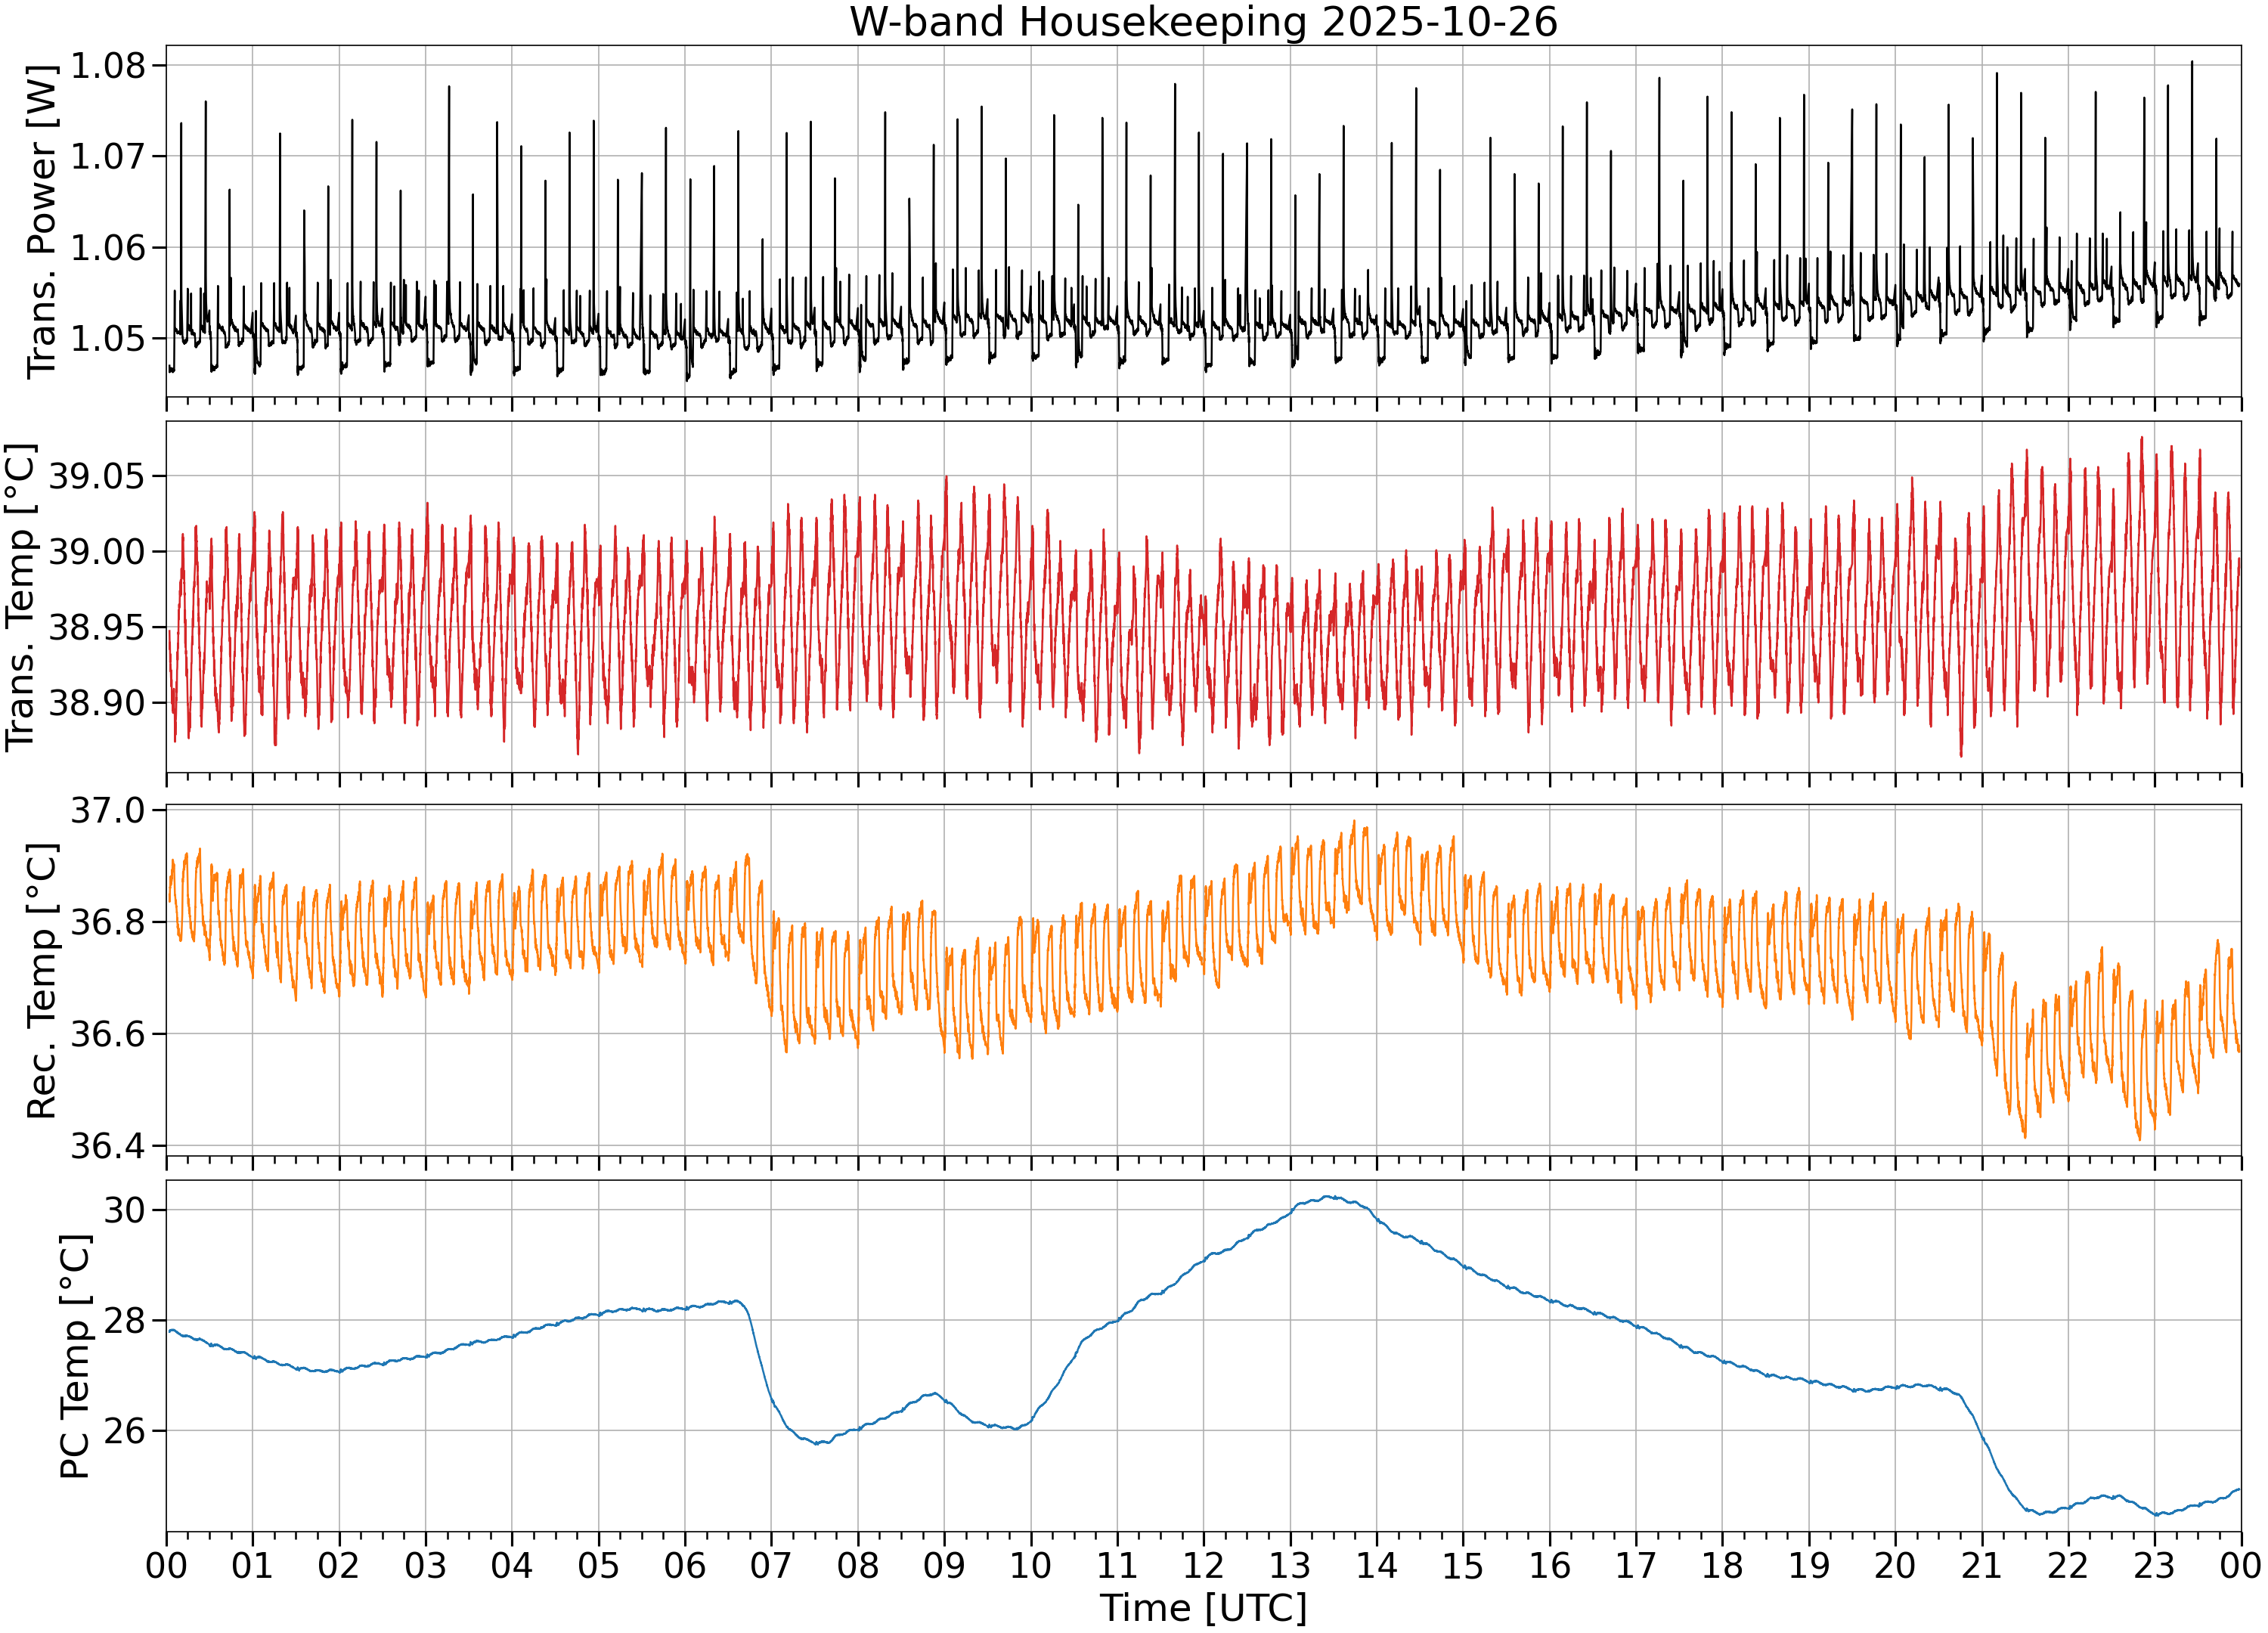The width and height of the screenshot is (2268, 1633).
Task: Click the Rec. Temp peak near 14:00
Action: click(1355, 822)
